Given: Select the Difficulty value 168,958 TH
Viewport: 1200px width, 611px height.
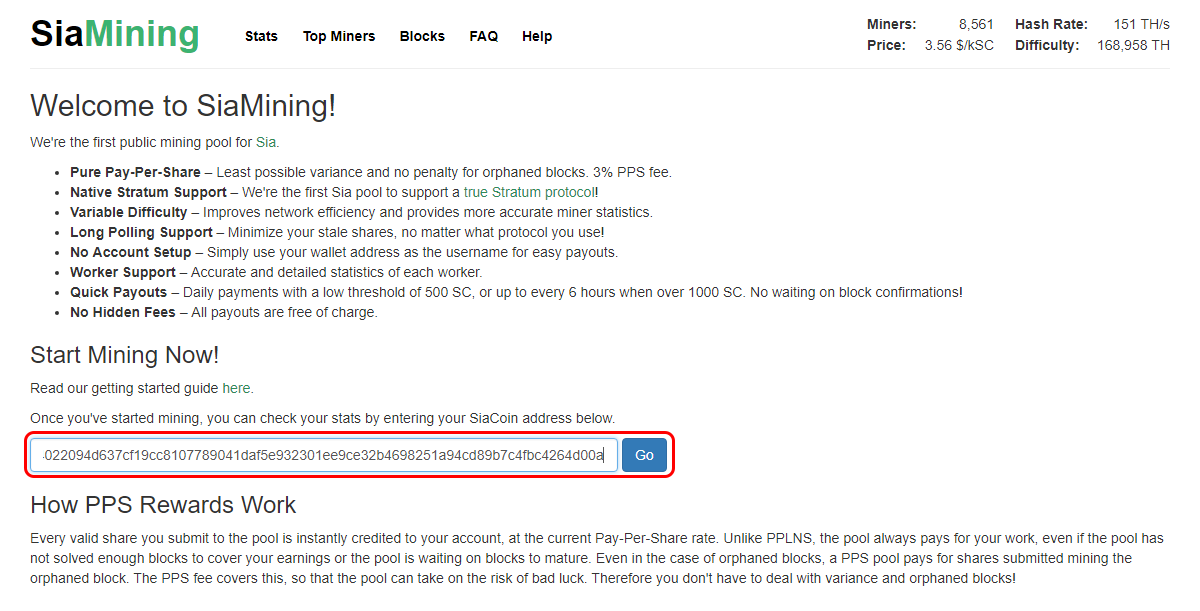Looking at the screenshot, I should [1133, 45].
